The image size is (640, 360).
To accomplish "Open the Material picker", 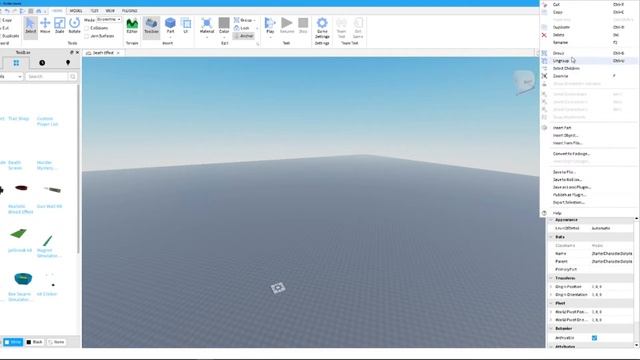I will (207, 26).
